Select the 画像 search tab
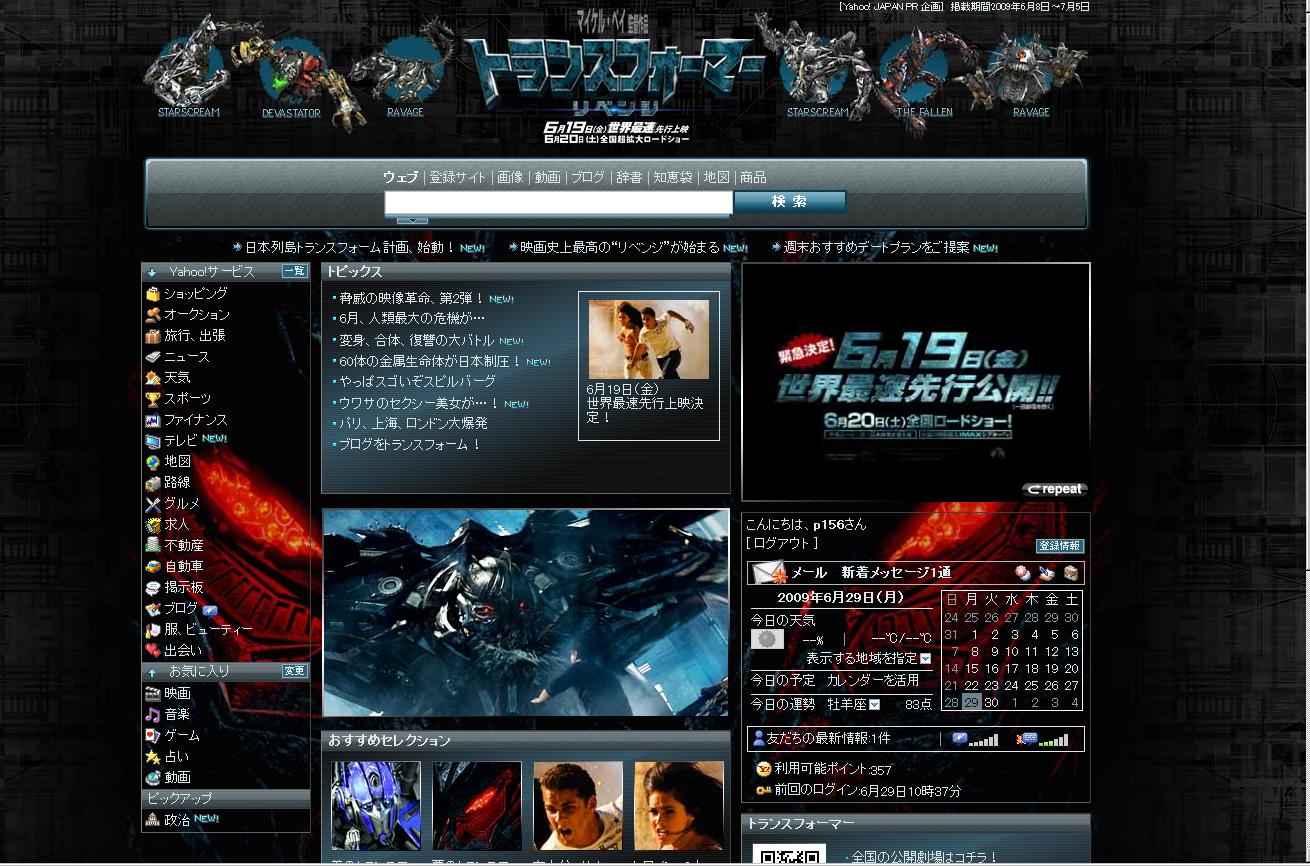 point(510,177)
